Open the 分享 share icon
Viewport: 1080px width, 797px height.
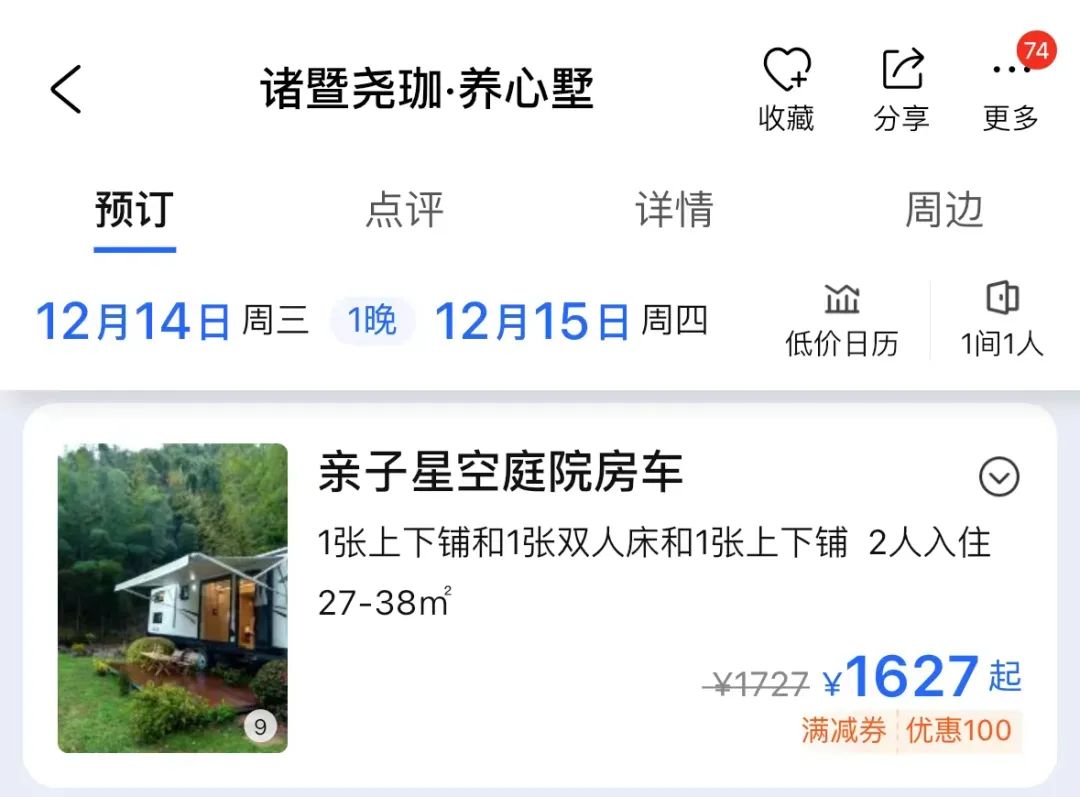click(x=902, y=69)
